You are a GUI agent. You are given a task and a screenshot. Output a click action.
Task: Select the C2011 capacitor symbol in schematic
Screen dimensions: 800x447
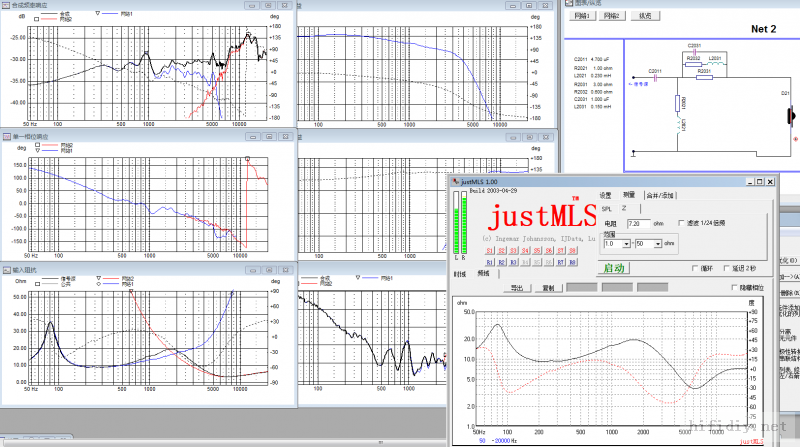tap(654, 78)
